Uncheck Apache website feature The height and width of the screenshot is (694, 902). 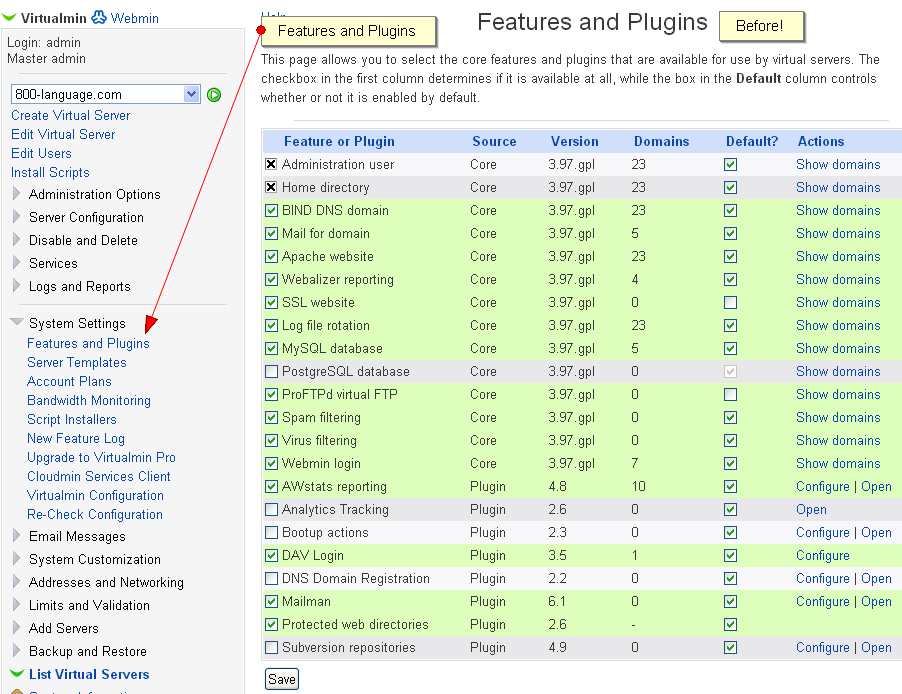click(272, 257)
